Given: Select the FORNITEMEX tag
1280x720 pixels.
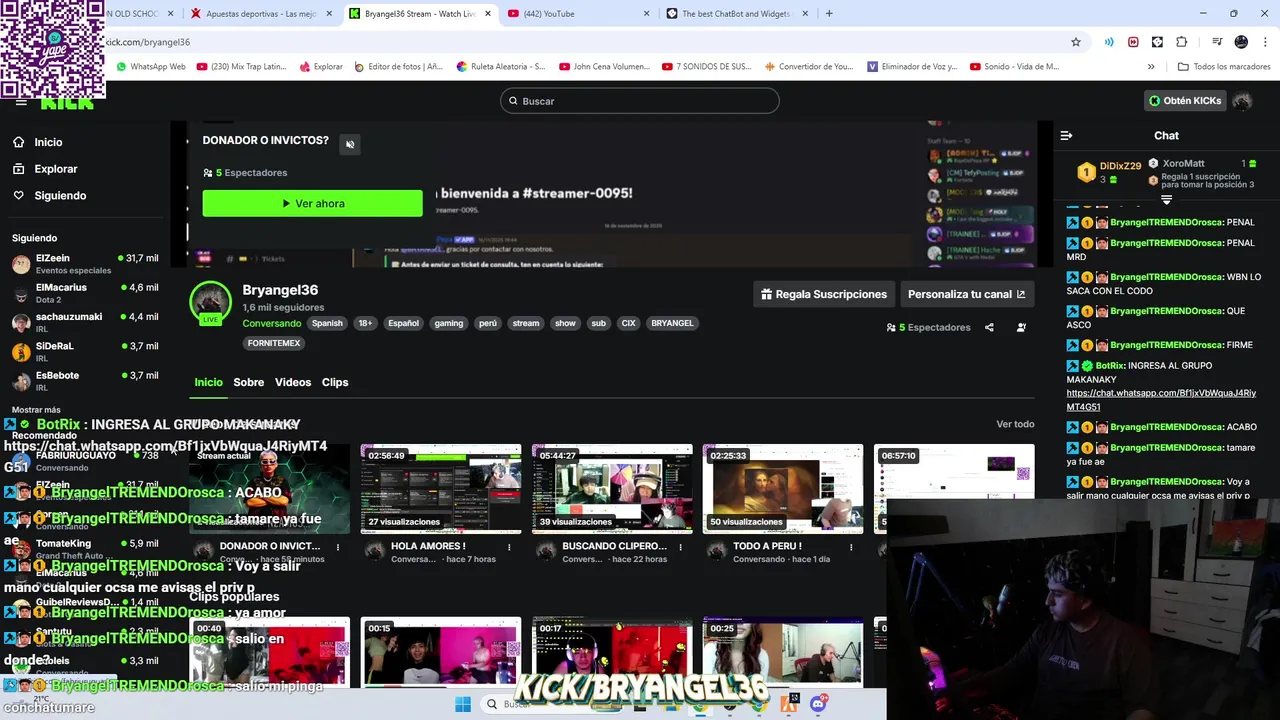Looking at the screenshot, I should (274, 343).
